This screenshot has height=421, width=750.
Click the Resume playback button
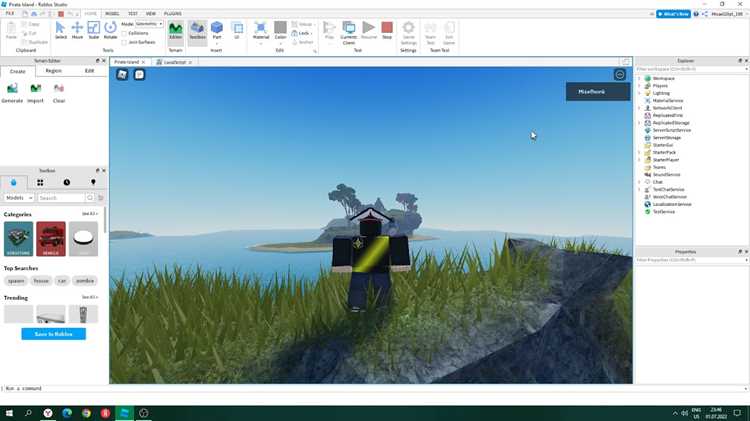coord(369,30)
